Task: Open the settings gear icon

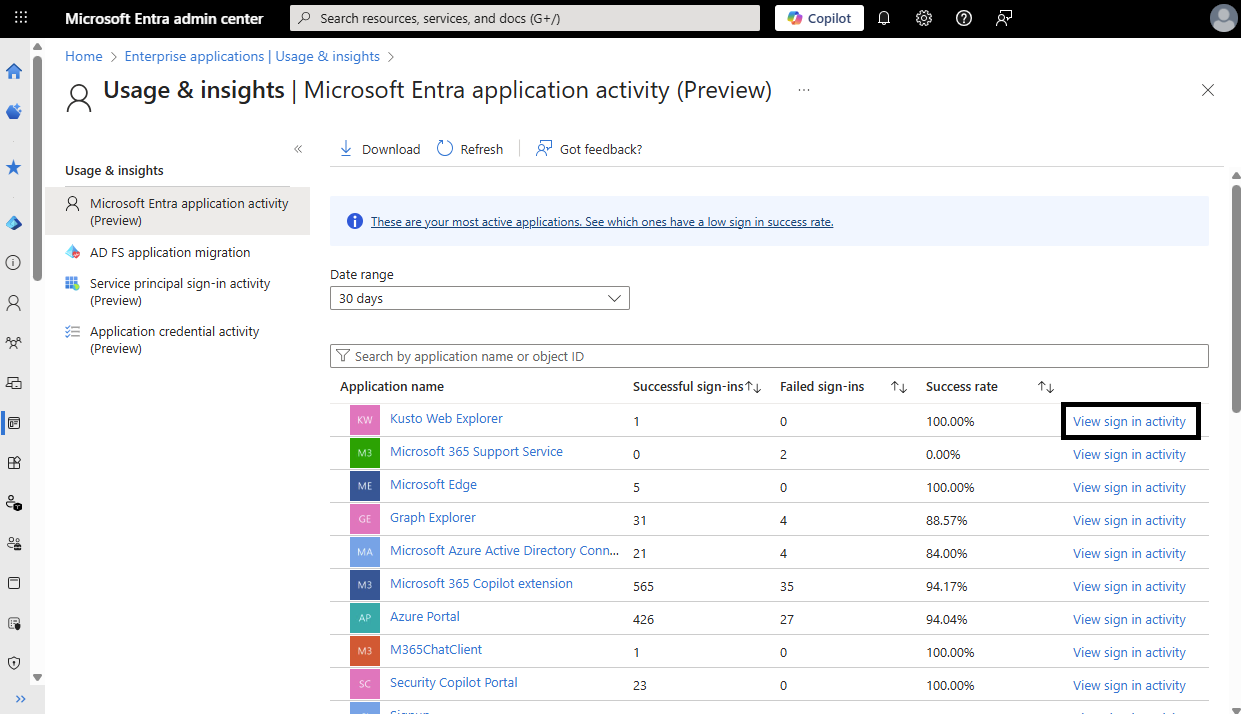Action: click(924, 18)
